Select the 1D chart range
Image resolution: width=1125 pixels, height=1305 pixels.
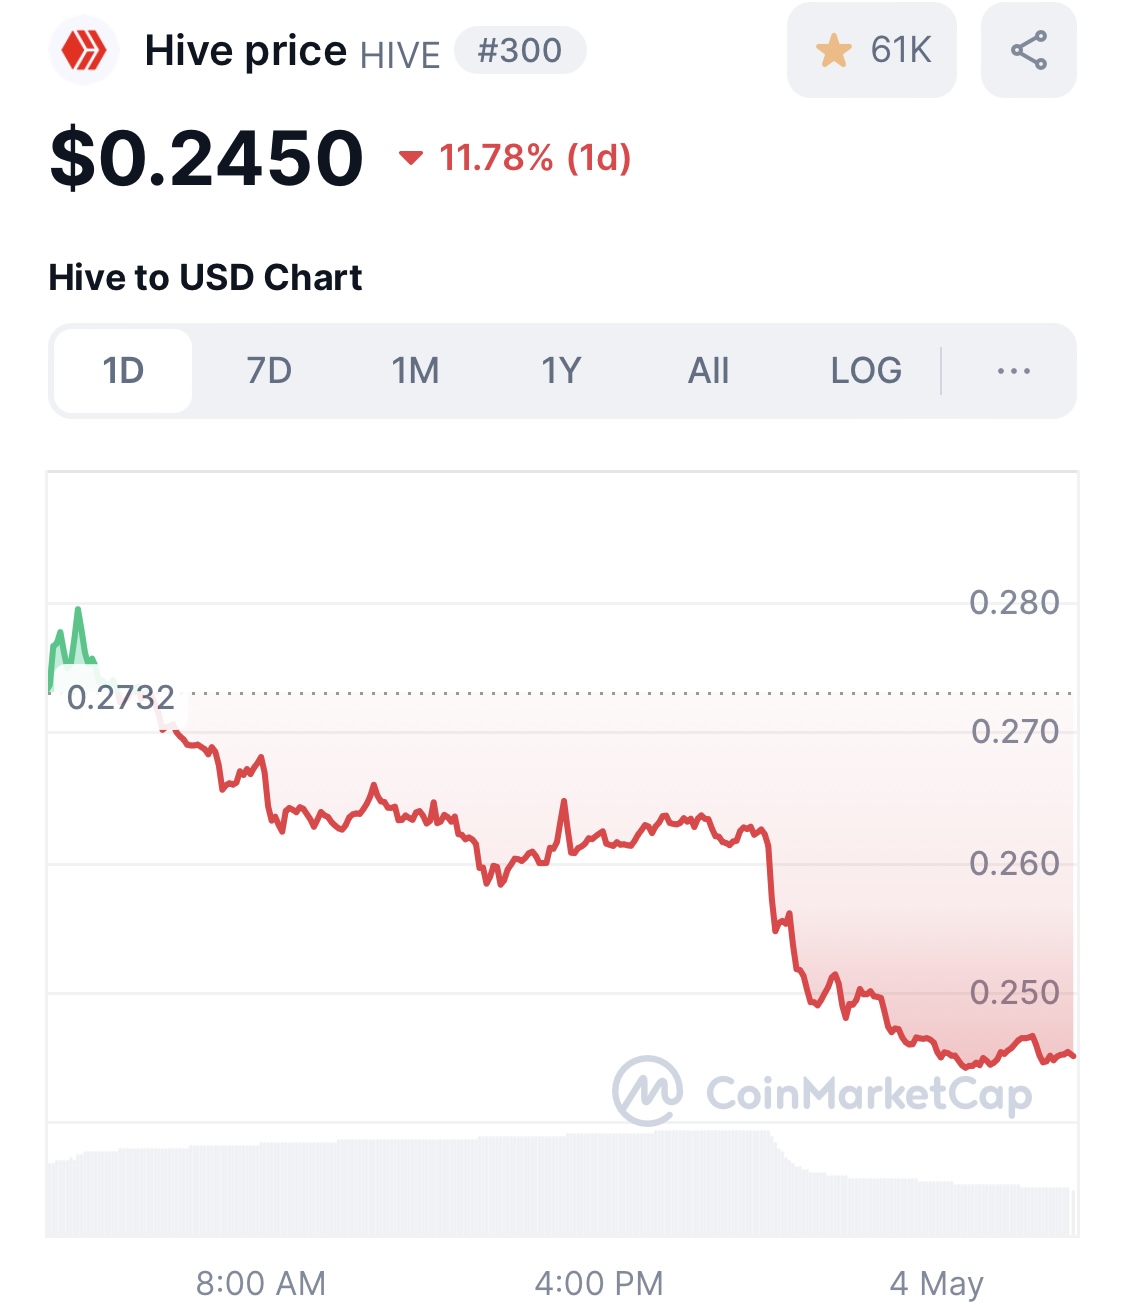pyautogui.click(x=123, y=371)
